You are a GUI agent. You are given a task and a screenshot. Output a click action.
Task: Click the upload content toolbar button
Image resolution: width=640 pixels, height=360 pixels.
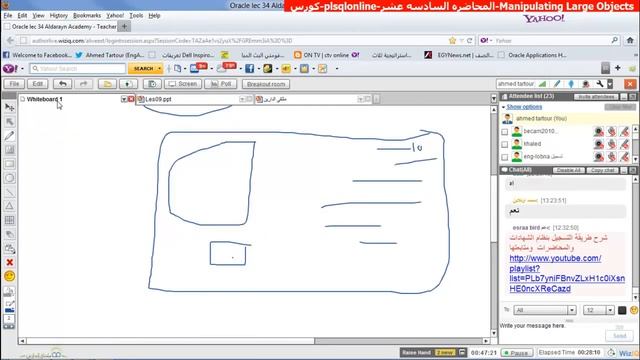128,84
